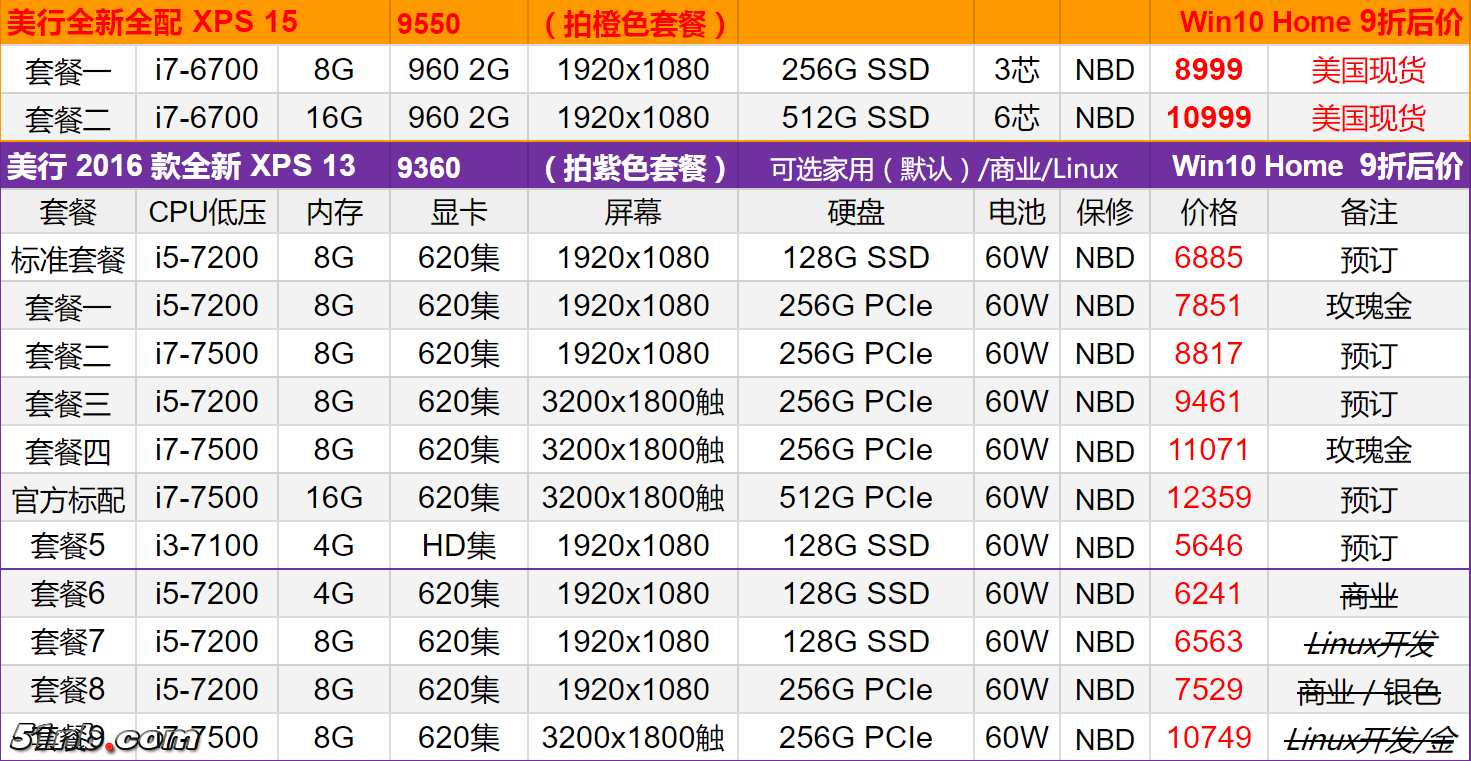Select the 6241 price cell
Viewport: 1471px width, 761px height.
(1209, 594)
